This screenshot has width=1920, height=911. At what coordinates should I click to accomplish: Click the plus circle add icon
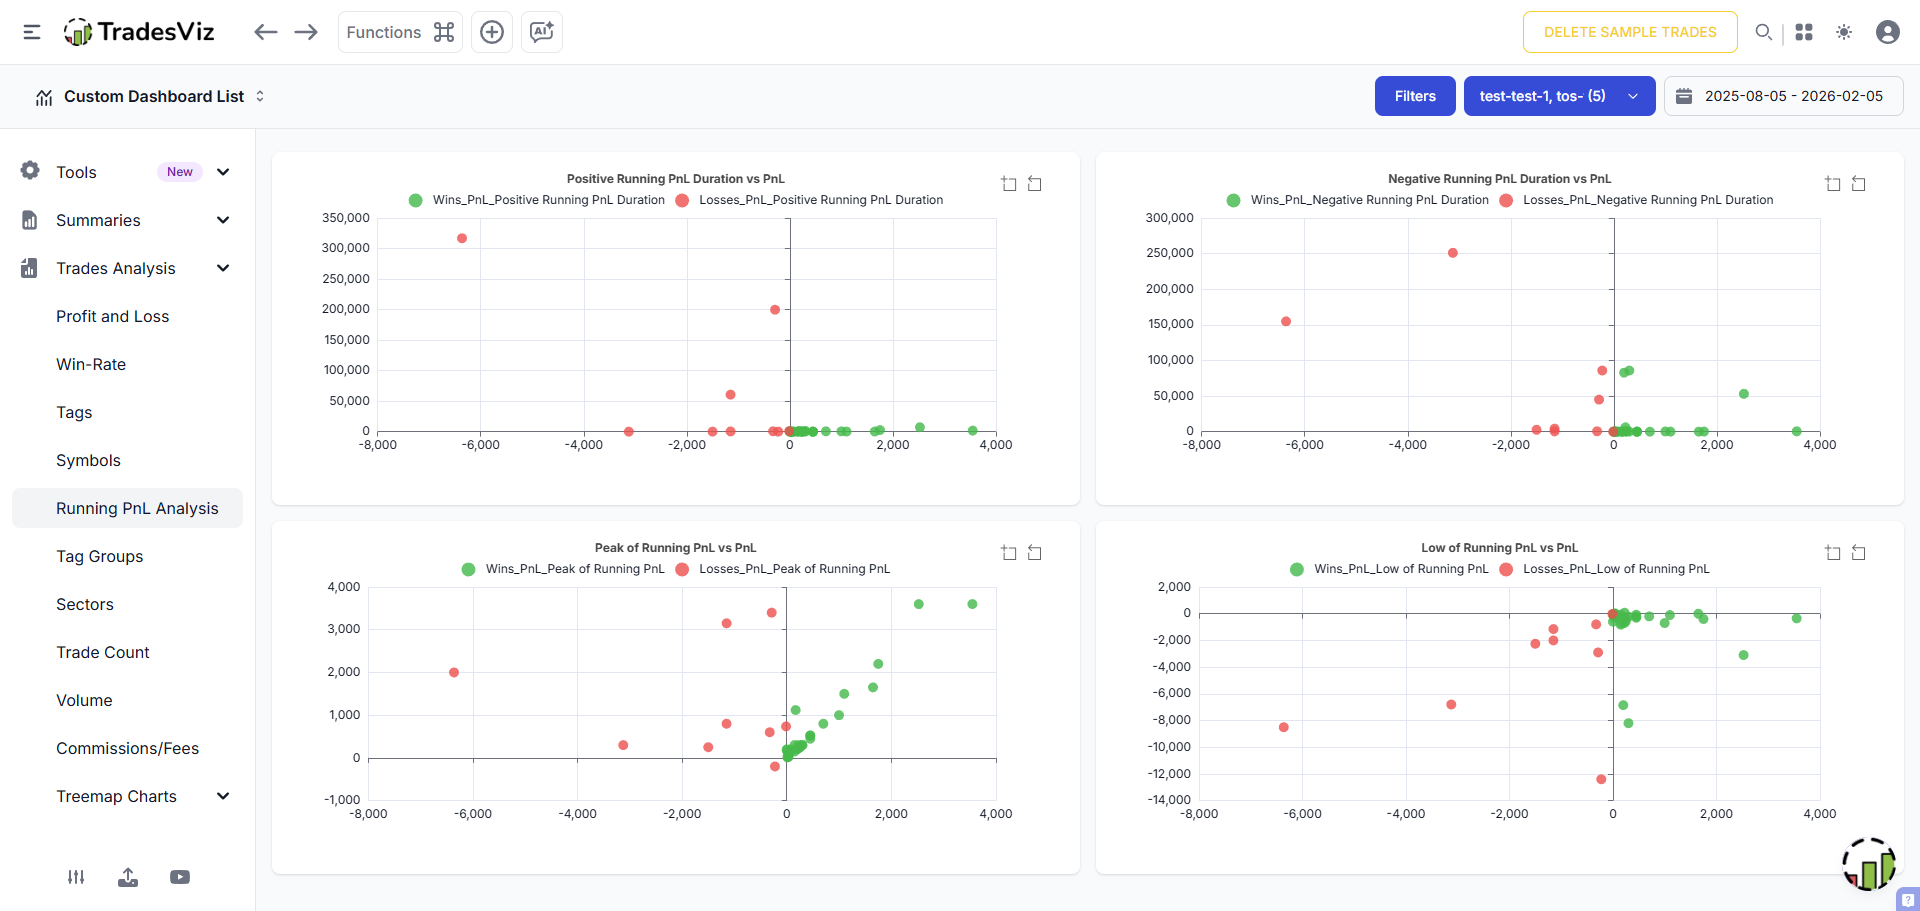coord(492,32)
